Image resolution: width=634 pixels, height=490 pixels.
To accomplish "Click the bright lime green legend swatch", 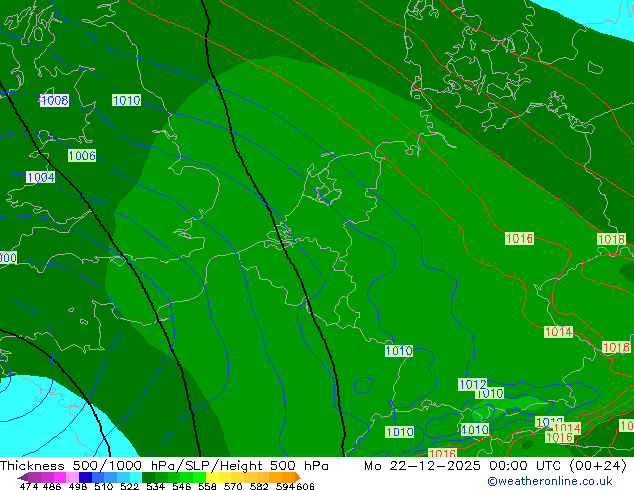I will (199, 477).
